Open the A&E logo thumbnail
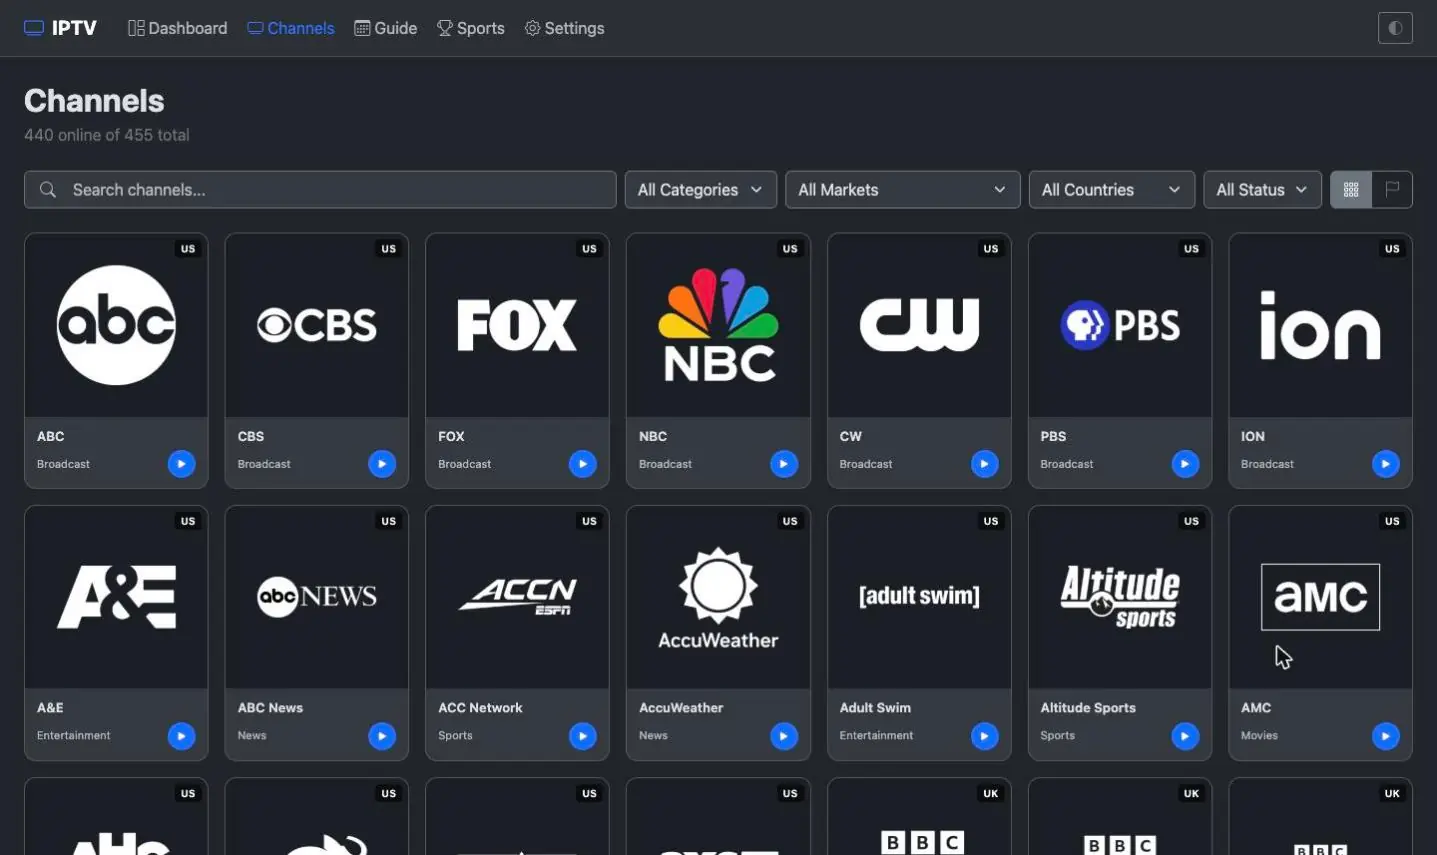 [116, 597]
